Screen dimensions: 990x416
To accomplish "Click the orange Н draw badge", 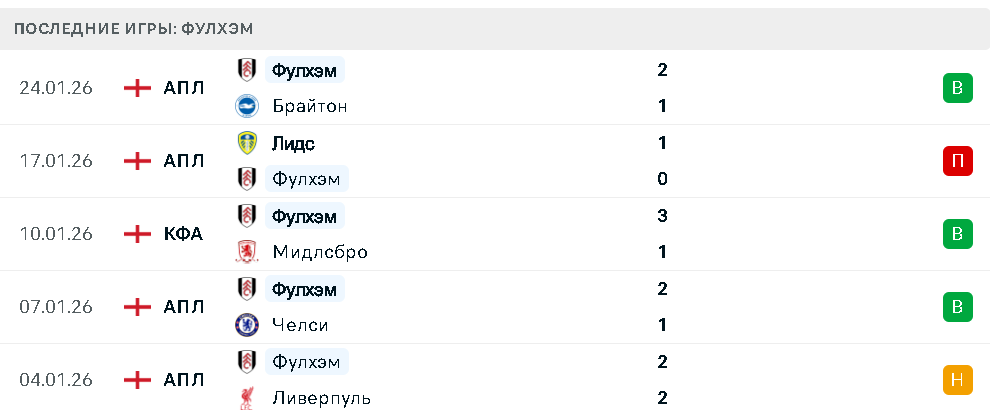I will tap(957, 380).
